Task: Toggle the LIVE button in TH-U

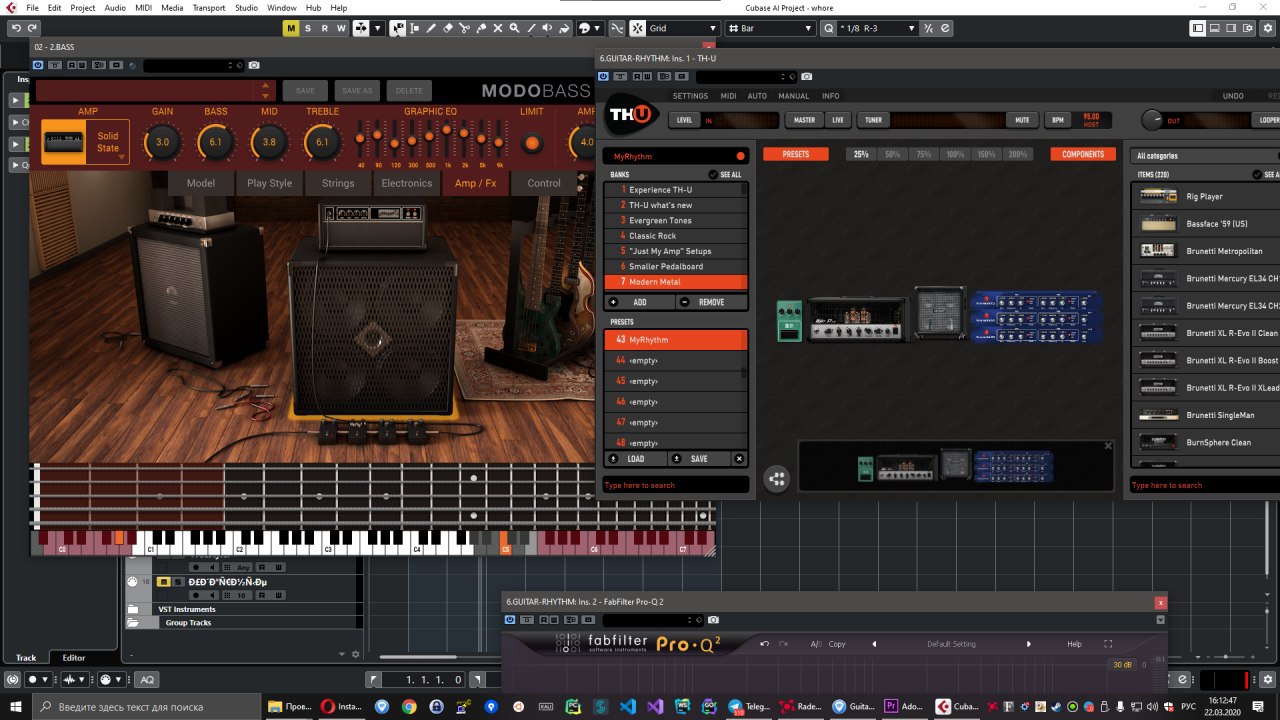Action: (837, 120)
